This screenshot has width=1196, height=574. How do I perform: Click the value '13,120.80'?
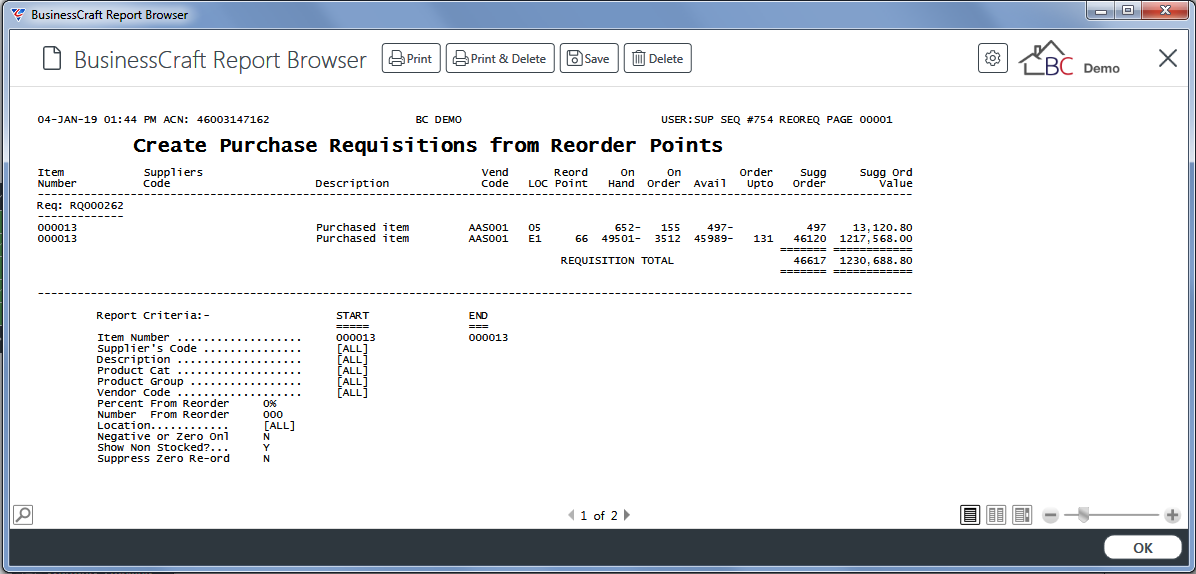(883, 227)
